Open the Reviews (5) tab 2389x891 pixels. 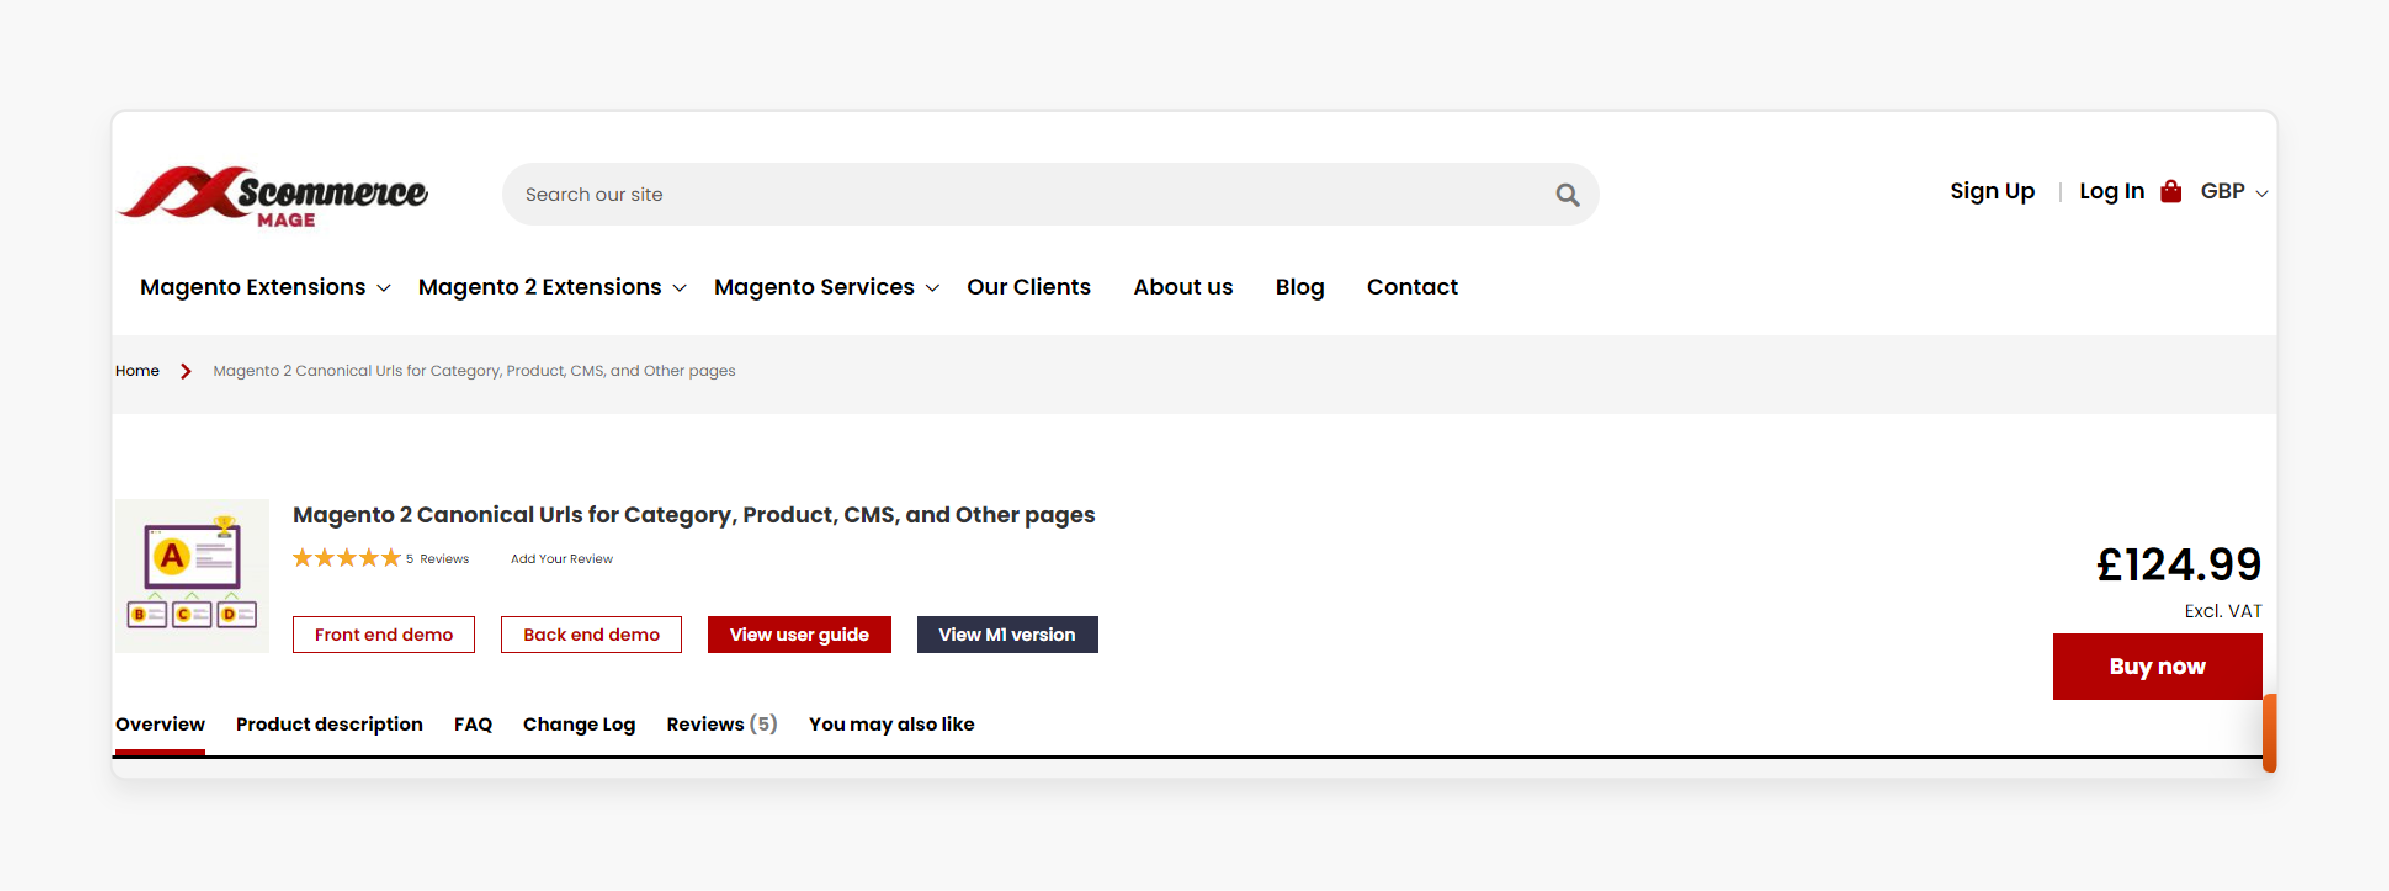pos(722,724)
